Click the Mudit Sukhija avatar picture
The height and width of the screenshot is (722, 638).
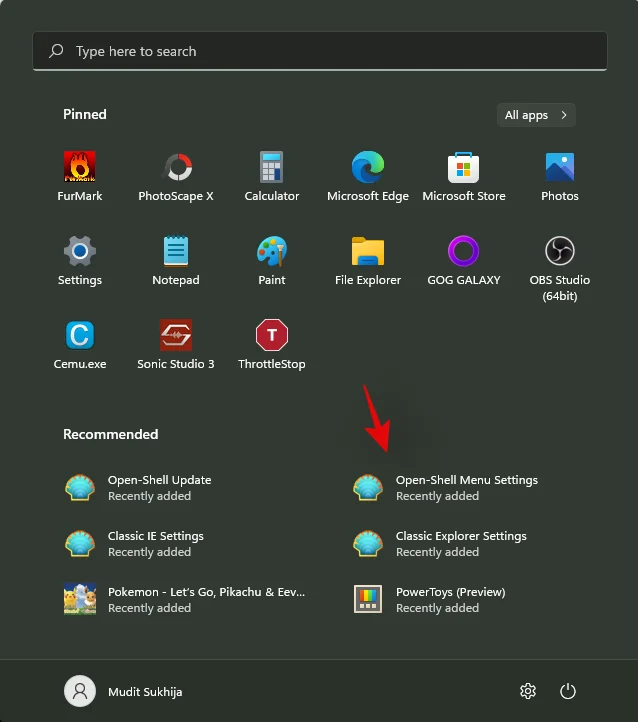click(x=80, y=691)
